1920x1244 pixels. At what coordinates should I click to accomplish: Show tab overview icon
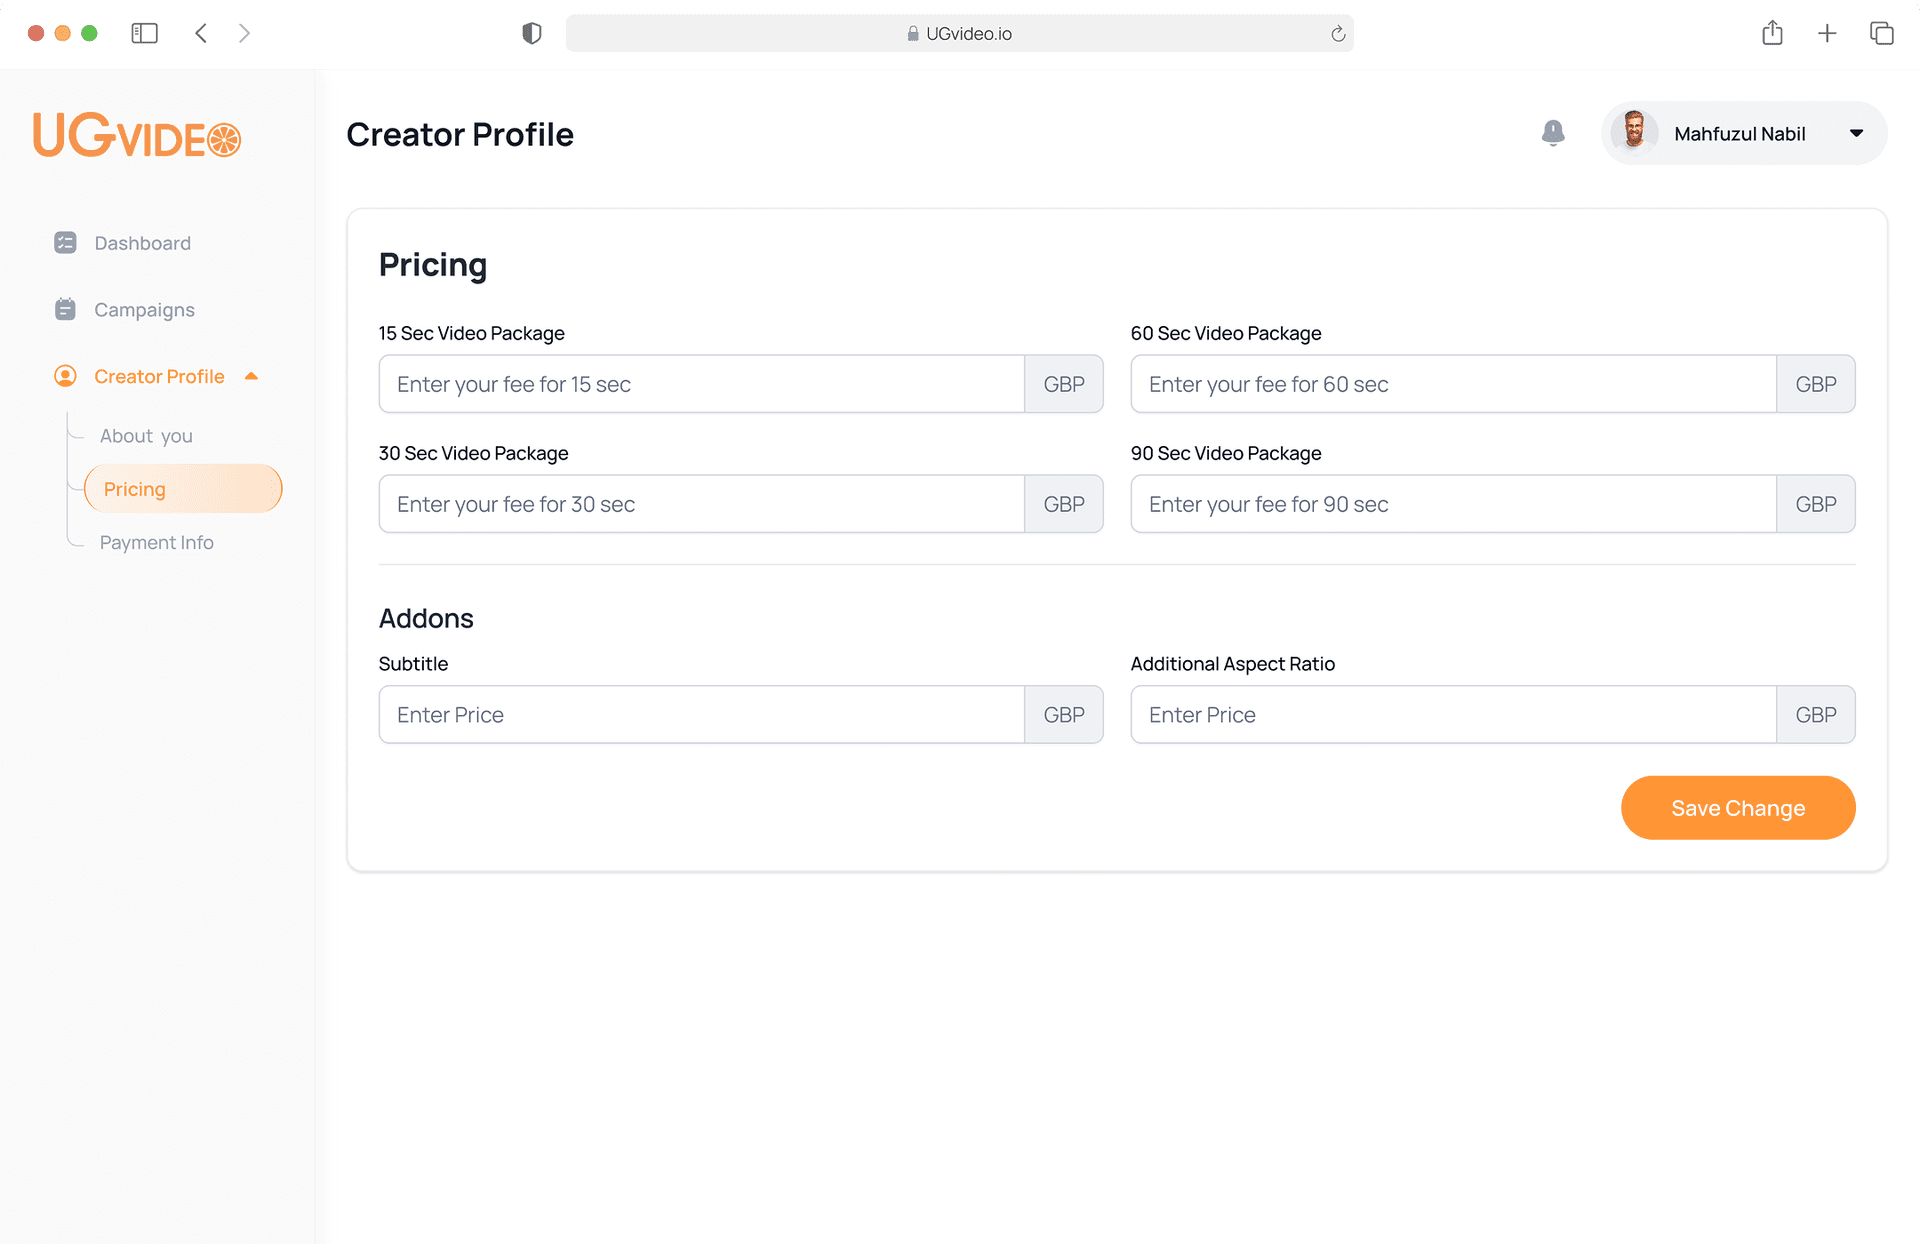pyautogui.click(x=1881, y=33)
